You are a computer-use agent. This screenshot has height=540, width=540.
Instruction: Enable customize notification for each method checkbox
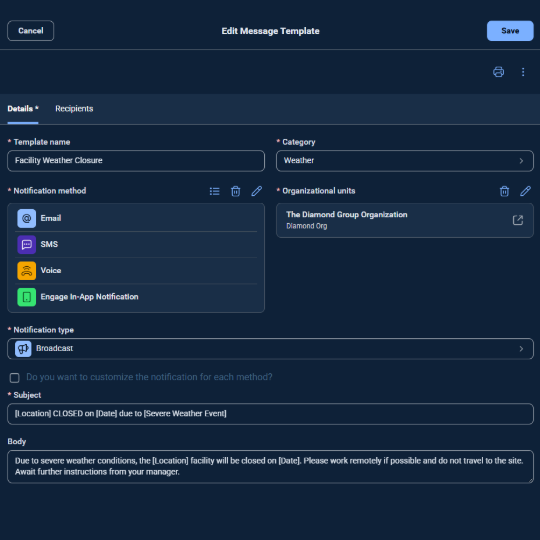[14, 378]
